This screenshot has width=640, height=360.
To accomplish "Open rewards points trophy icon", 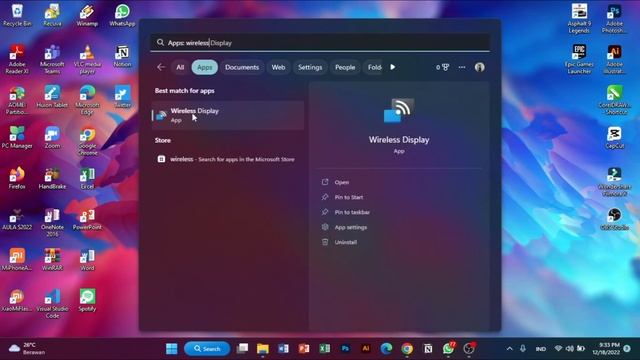I will point(442,67).
